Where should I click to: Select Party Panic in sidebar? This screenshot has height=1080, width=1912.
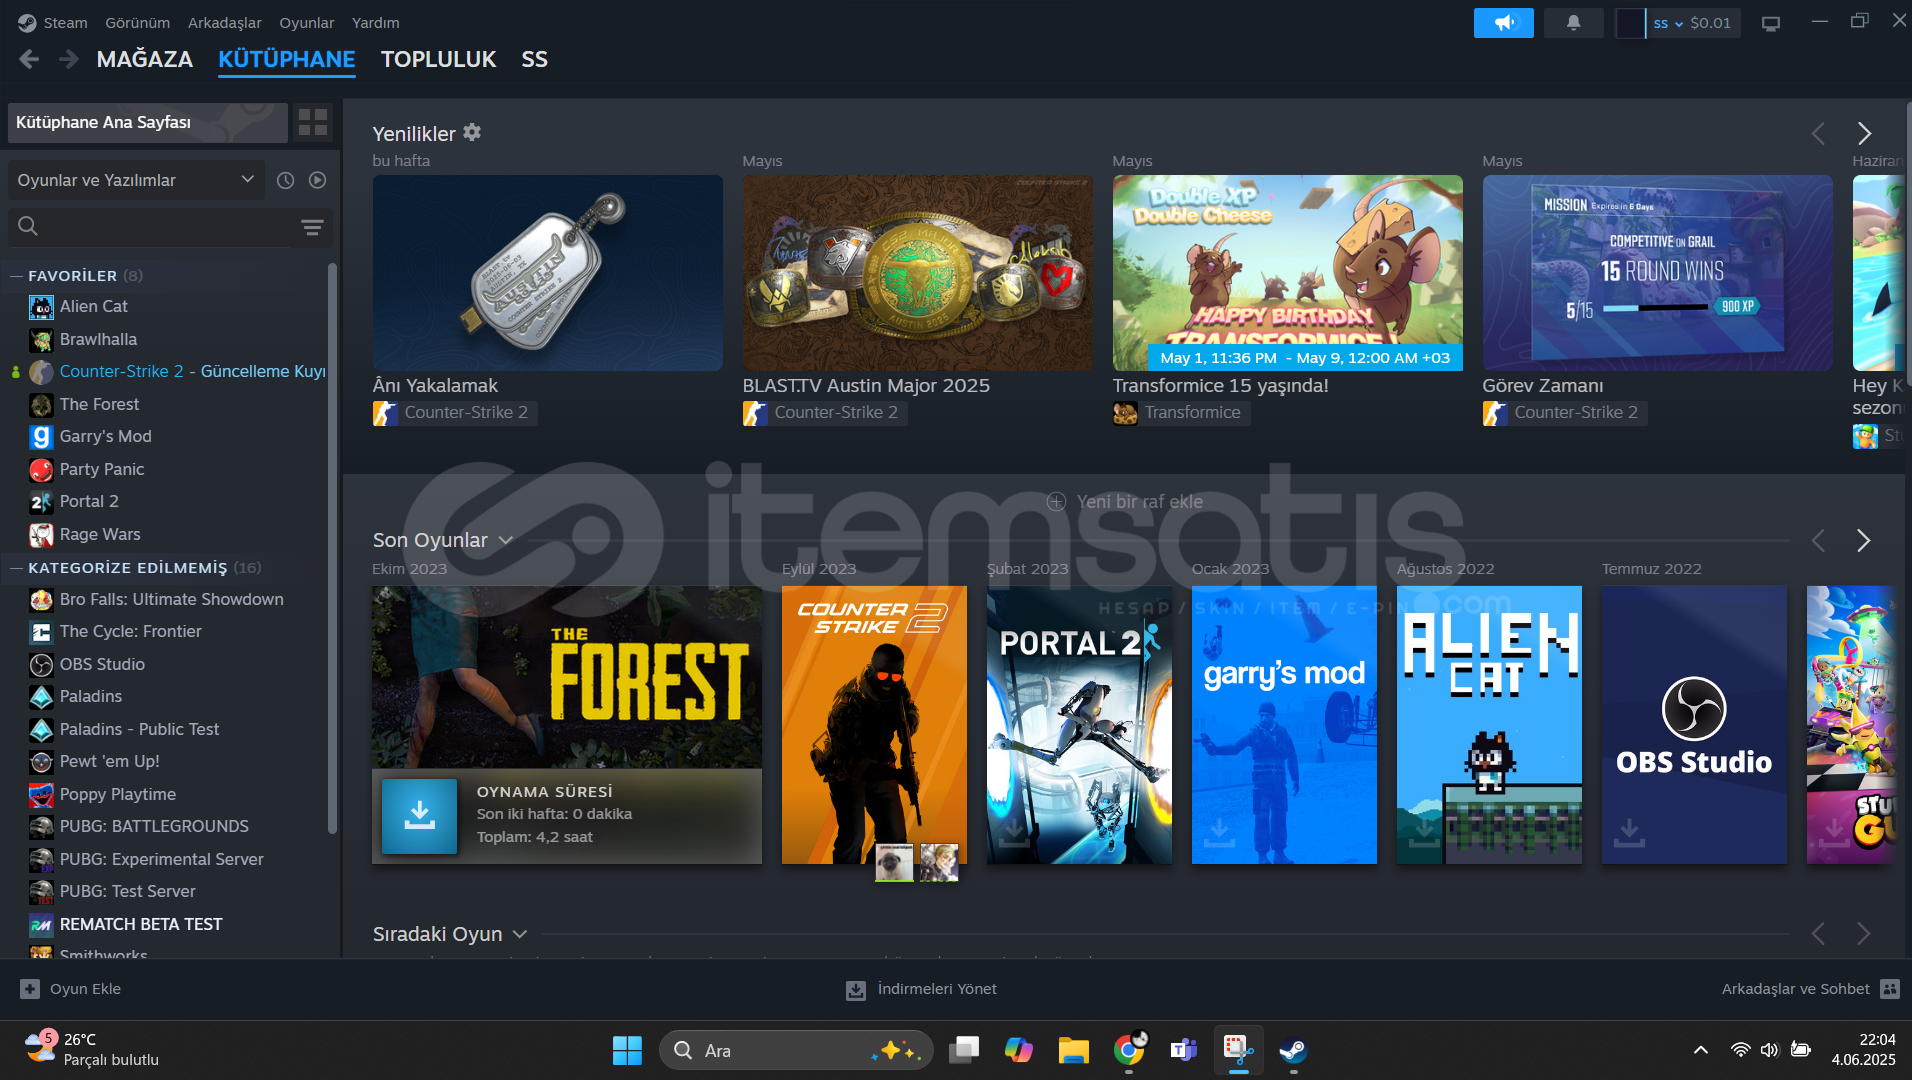pyautogui.click(x=102, y=469)
